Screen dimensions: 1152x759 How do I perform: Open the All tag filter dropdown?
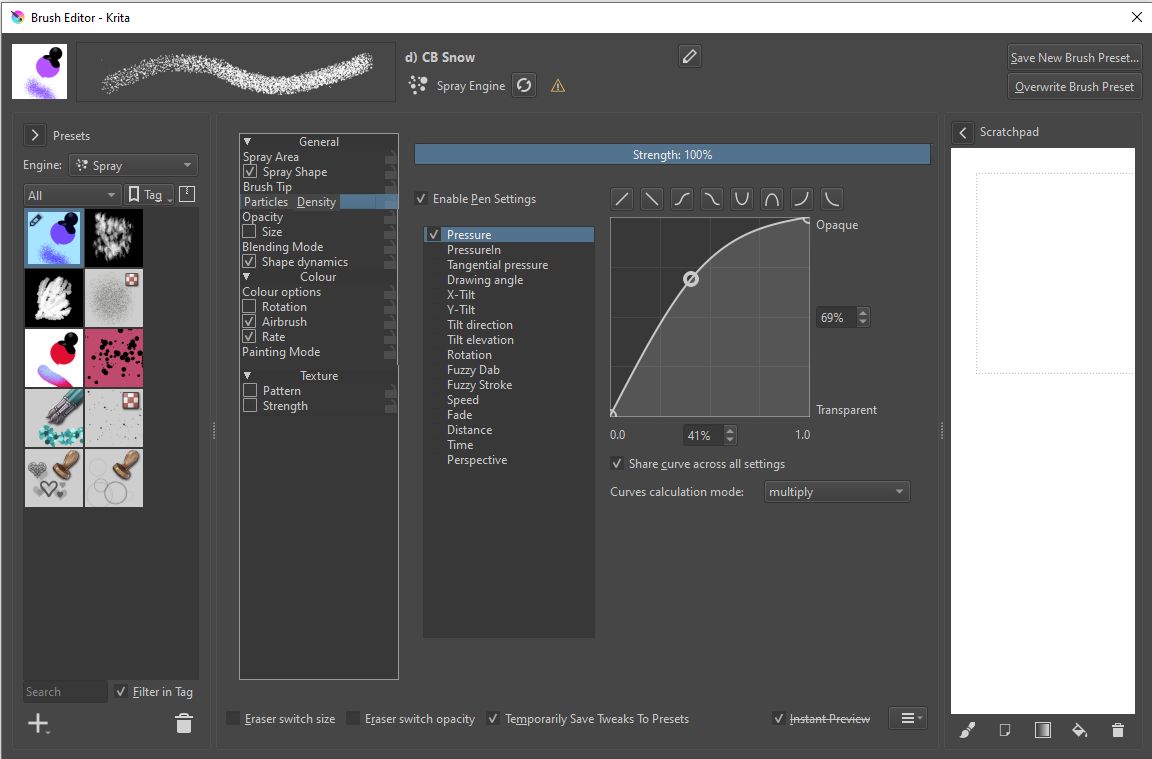71,195
